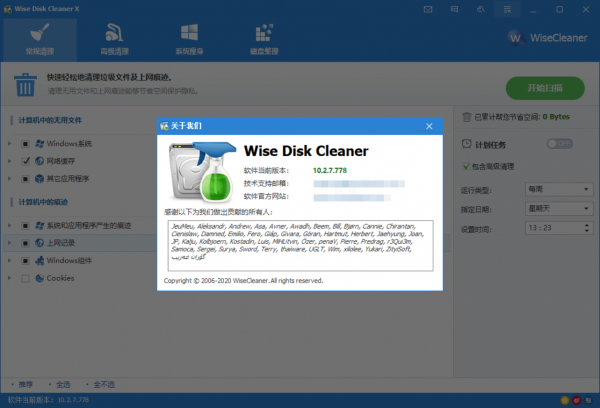The width and height of the screenshot is (600, 408).
Task: Click the 软件当前版本 status bar text
Action: (x=48, y=400)
